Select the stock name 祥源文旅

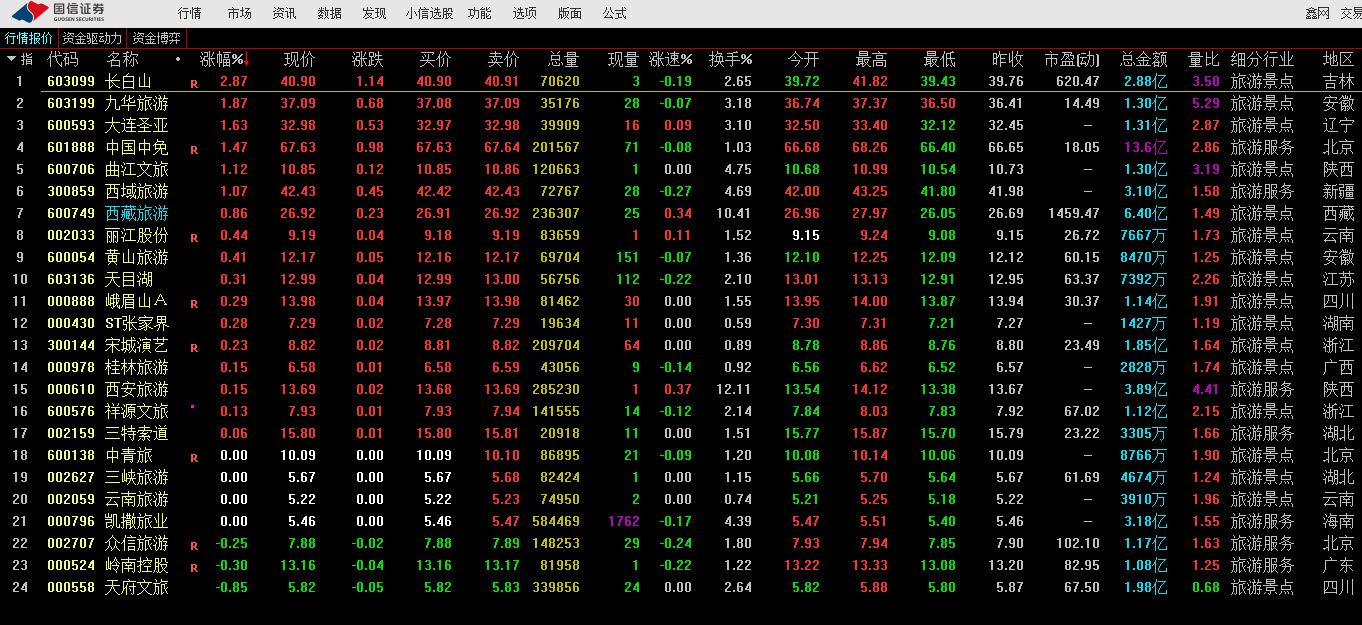coord(137,411)
